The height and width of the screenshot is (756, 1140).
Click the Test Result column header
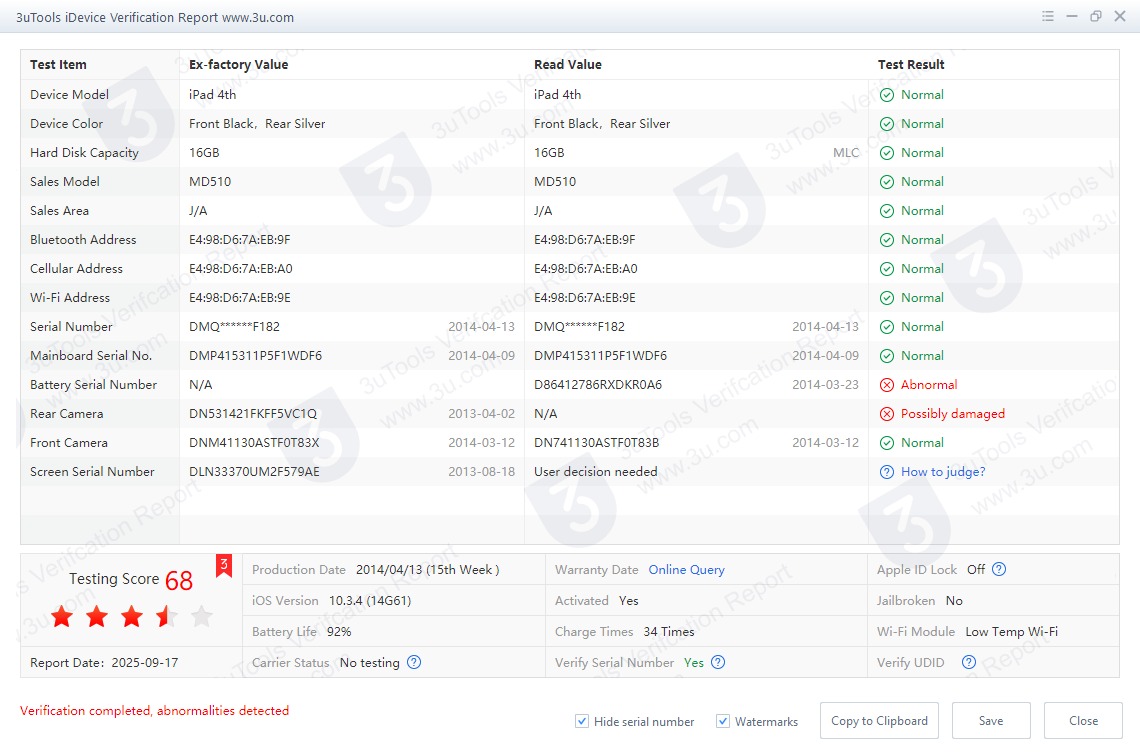pos(911,65)
